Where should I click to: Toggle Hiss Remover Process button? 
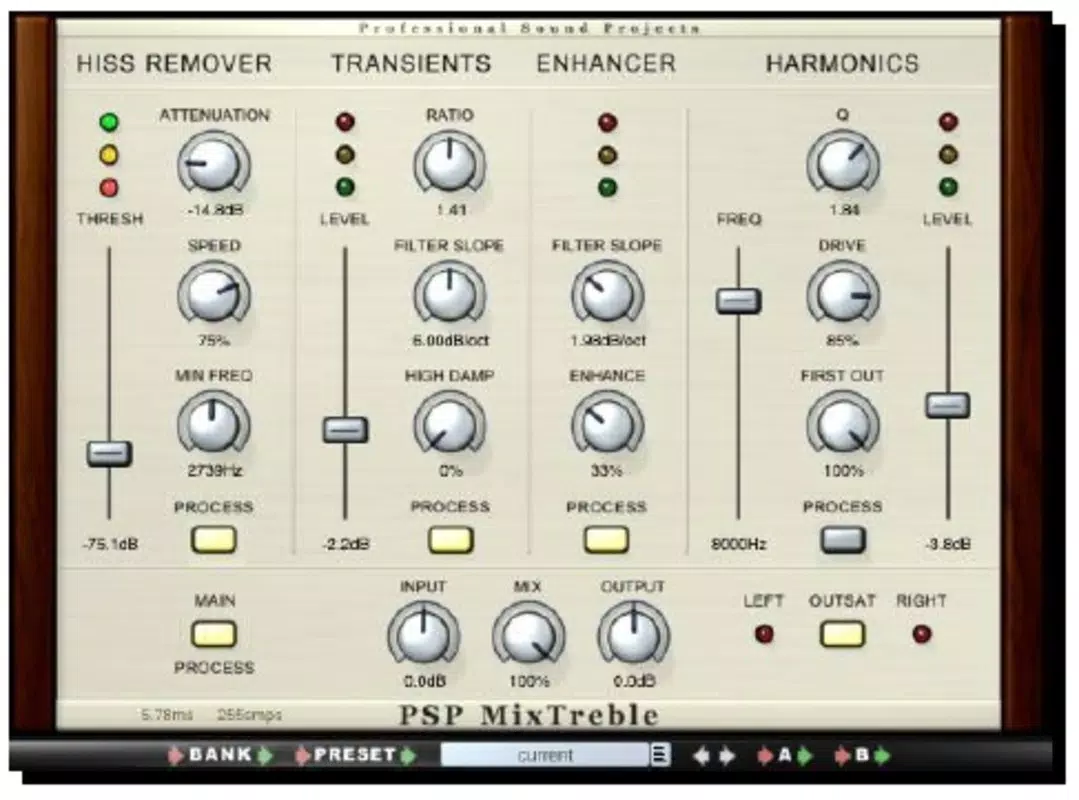click(x=213, y=539)
